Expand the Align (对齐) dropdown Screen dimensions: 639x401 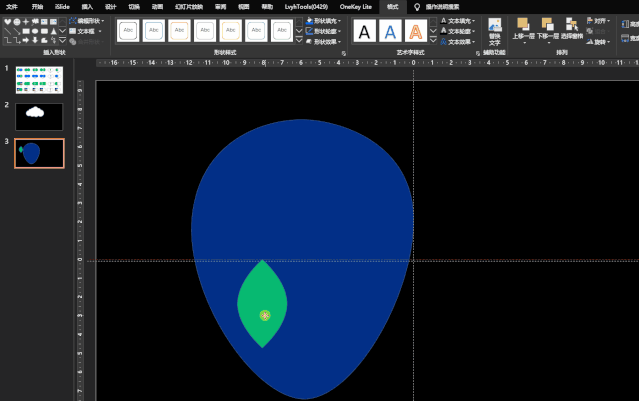(x=599, y=20)
